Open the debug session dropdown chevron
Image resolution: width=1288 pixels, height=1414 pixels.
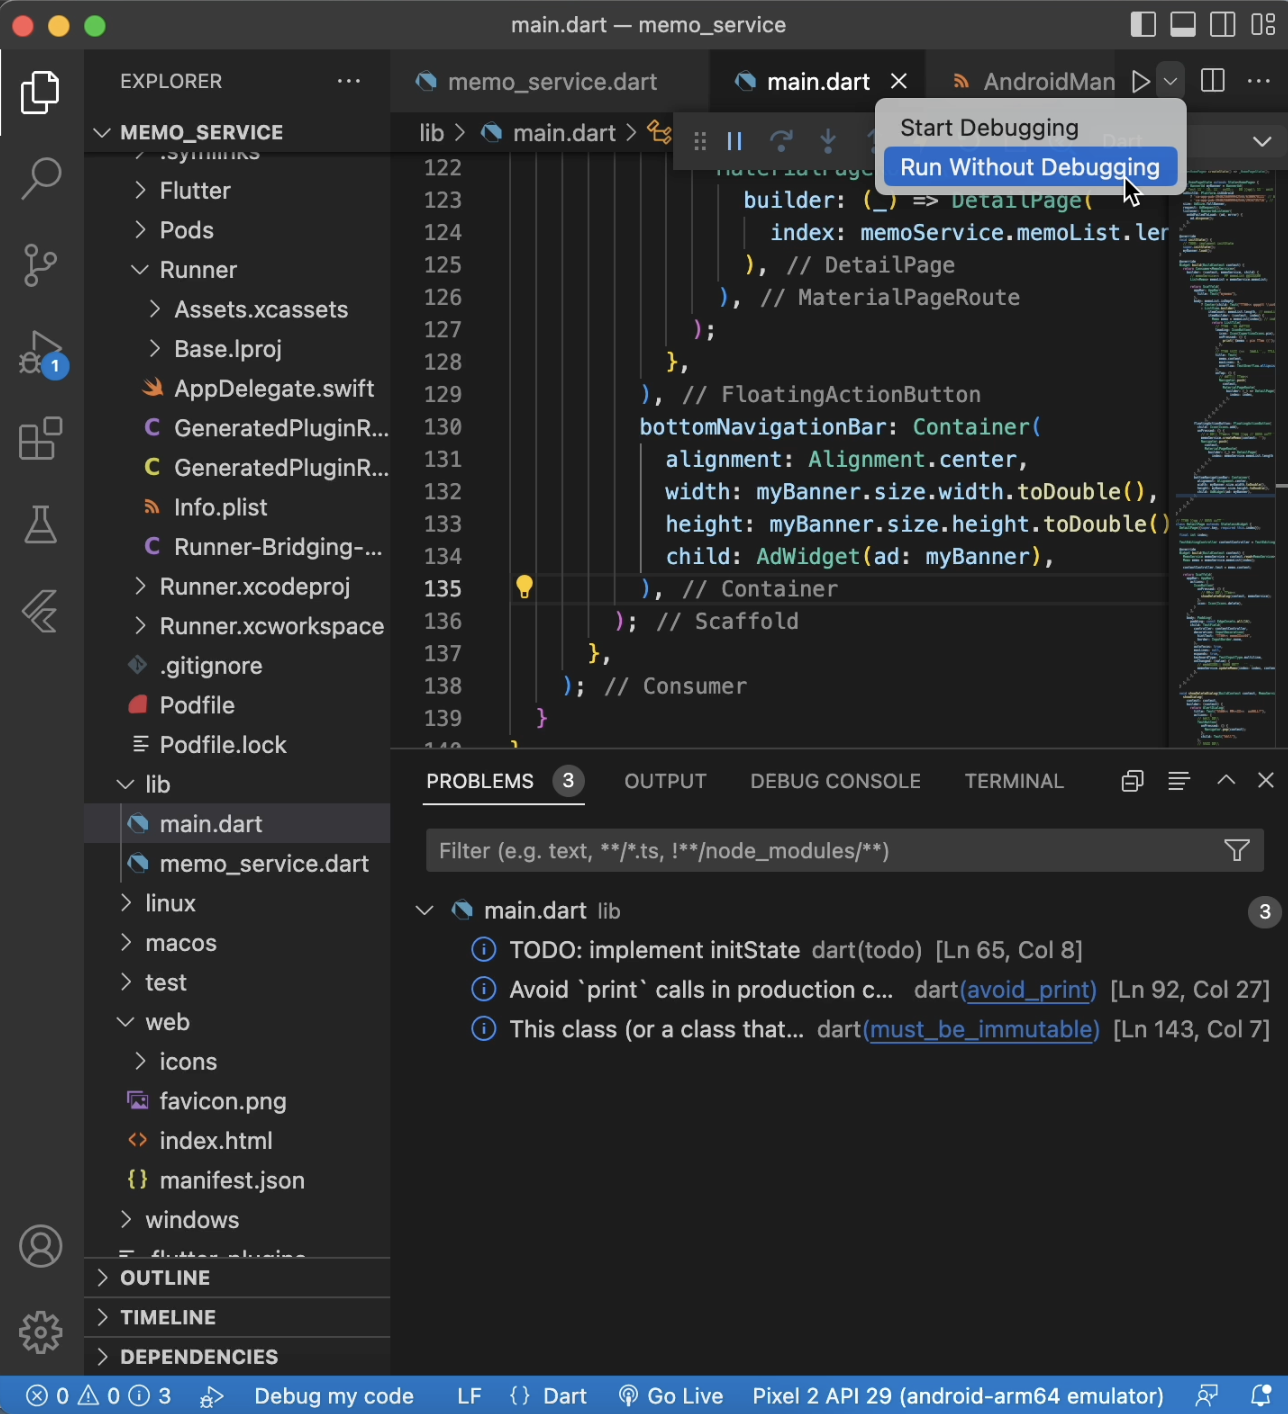pos(1262,141)
